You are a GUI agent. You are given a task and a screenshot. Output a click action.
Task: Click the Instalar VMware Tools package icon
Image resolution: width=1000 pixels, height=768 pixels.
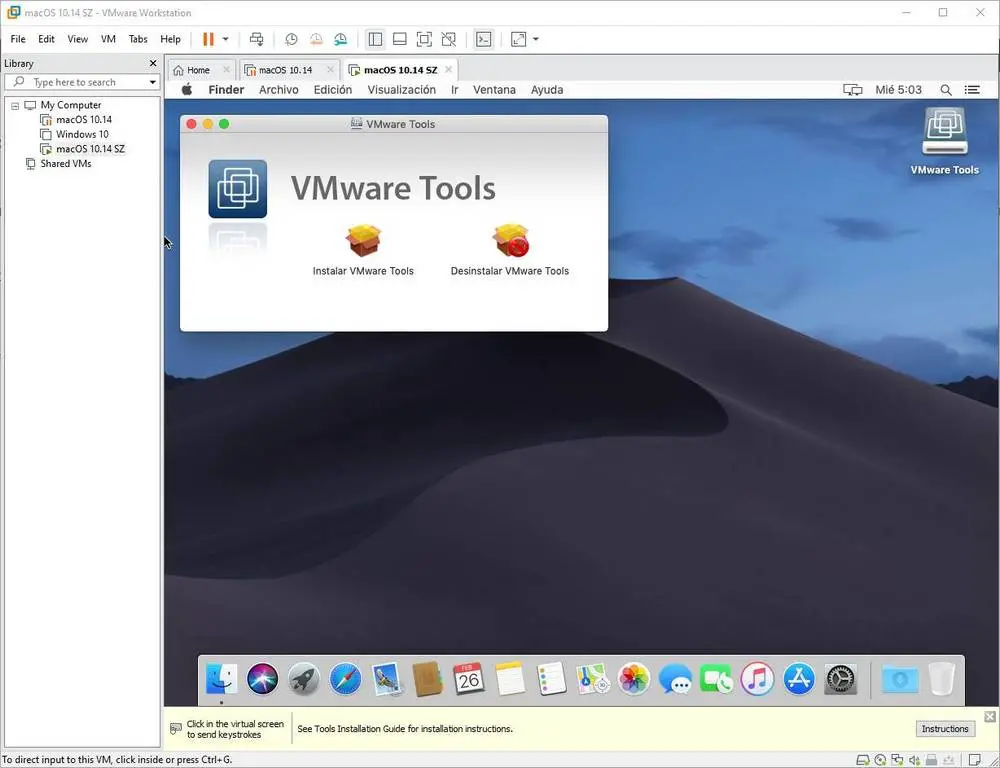tap(364, 240)
